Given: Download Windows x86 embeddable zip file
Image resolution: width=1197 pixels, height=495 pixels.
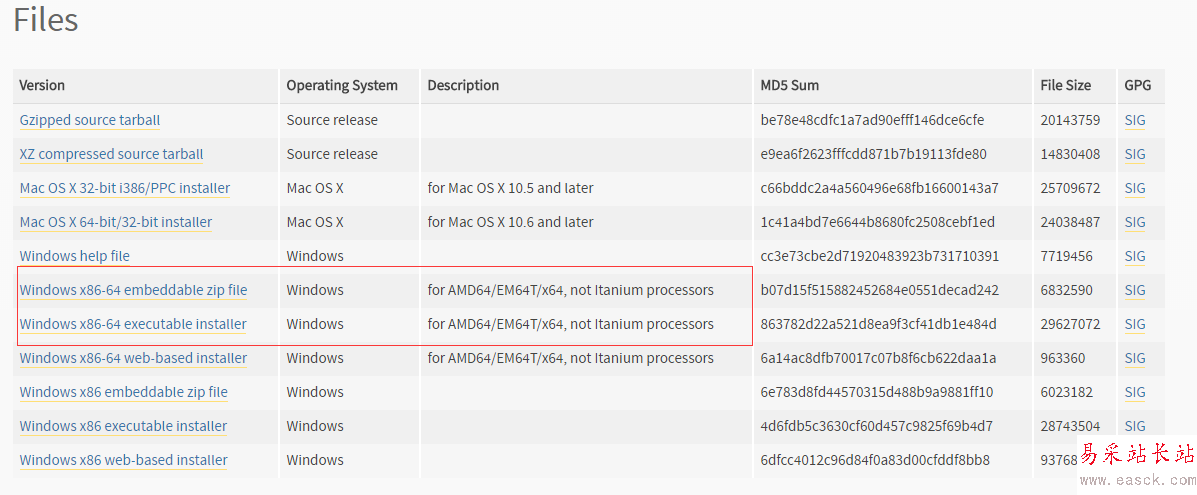Looking at the screenshot, I should 124,392.
